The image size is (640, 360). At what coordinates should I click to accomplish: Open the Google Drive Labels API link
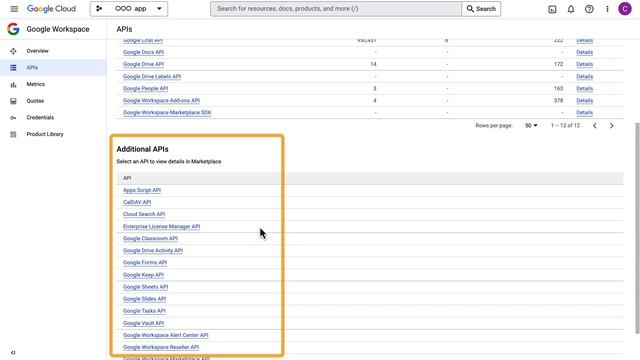point(152,76)
